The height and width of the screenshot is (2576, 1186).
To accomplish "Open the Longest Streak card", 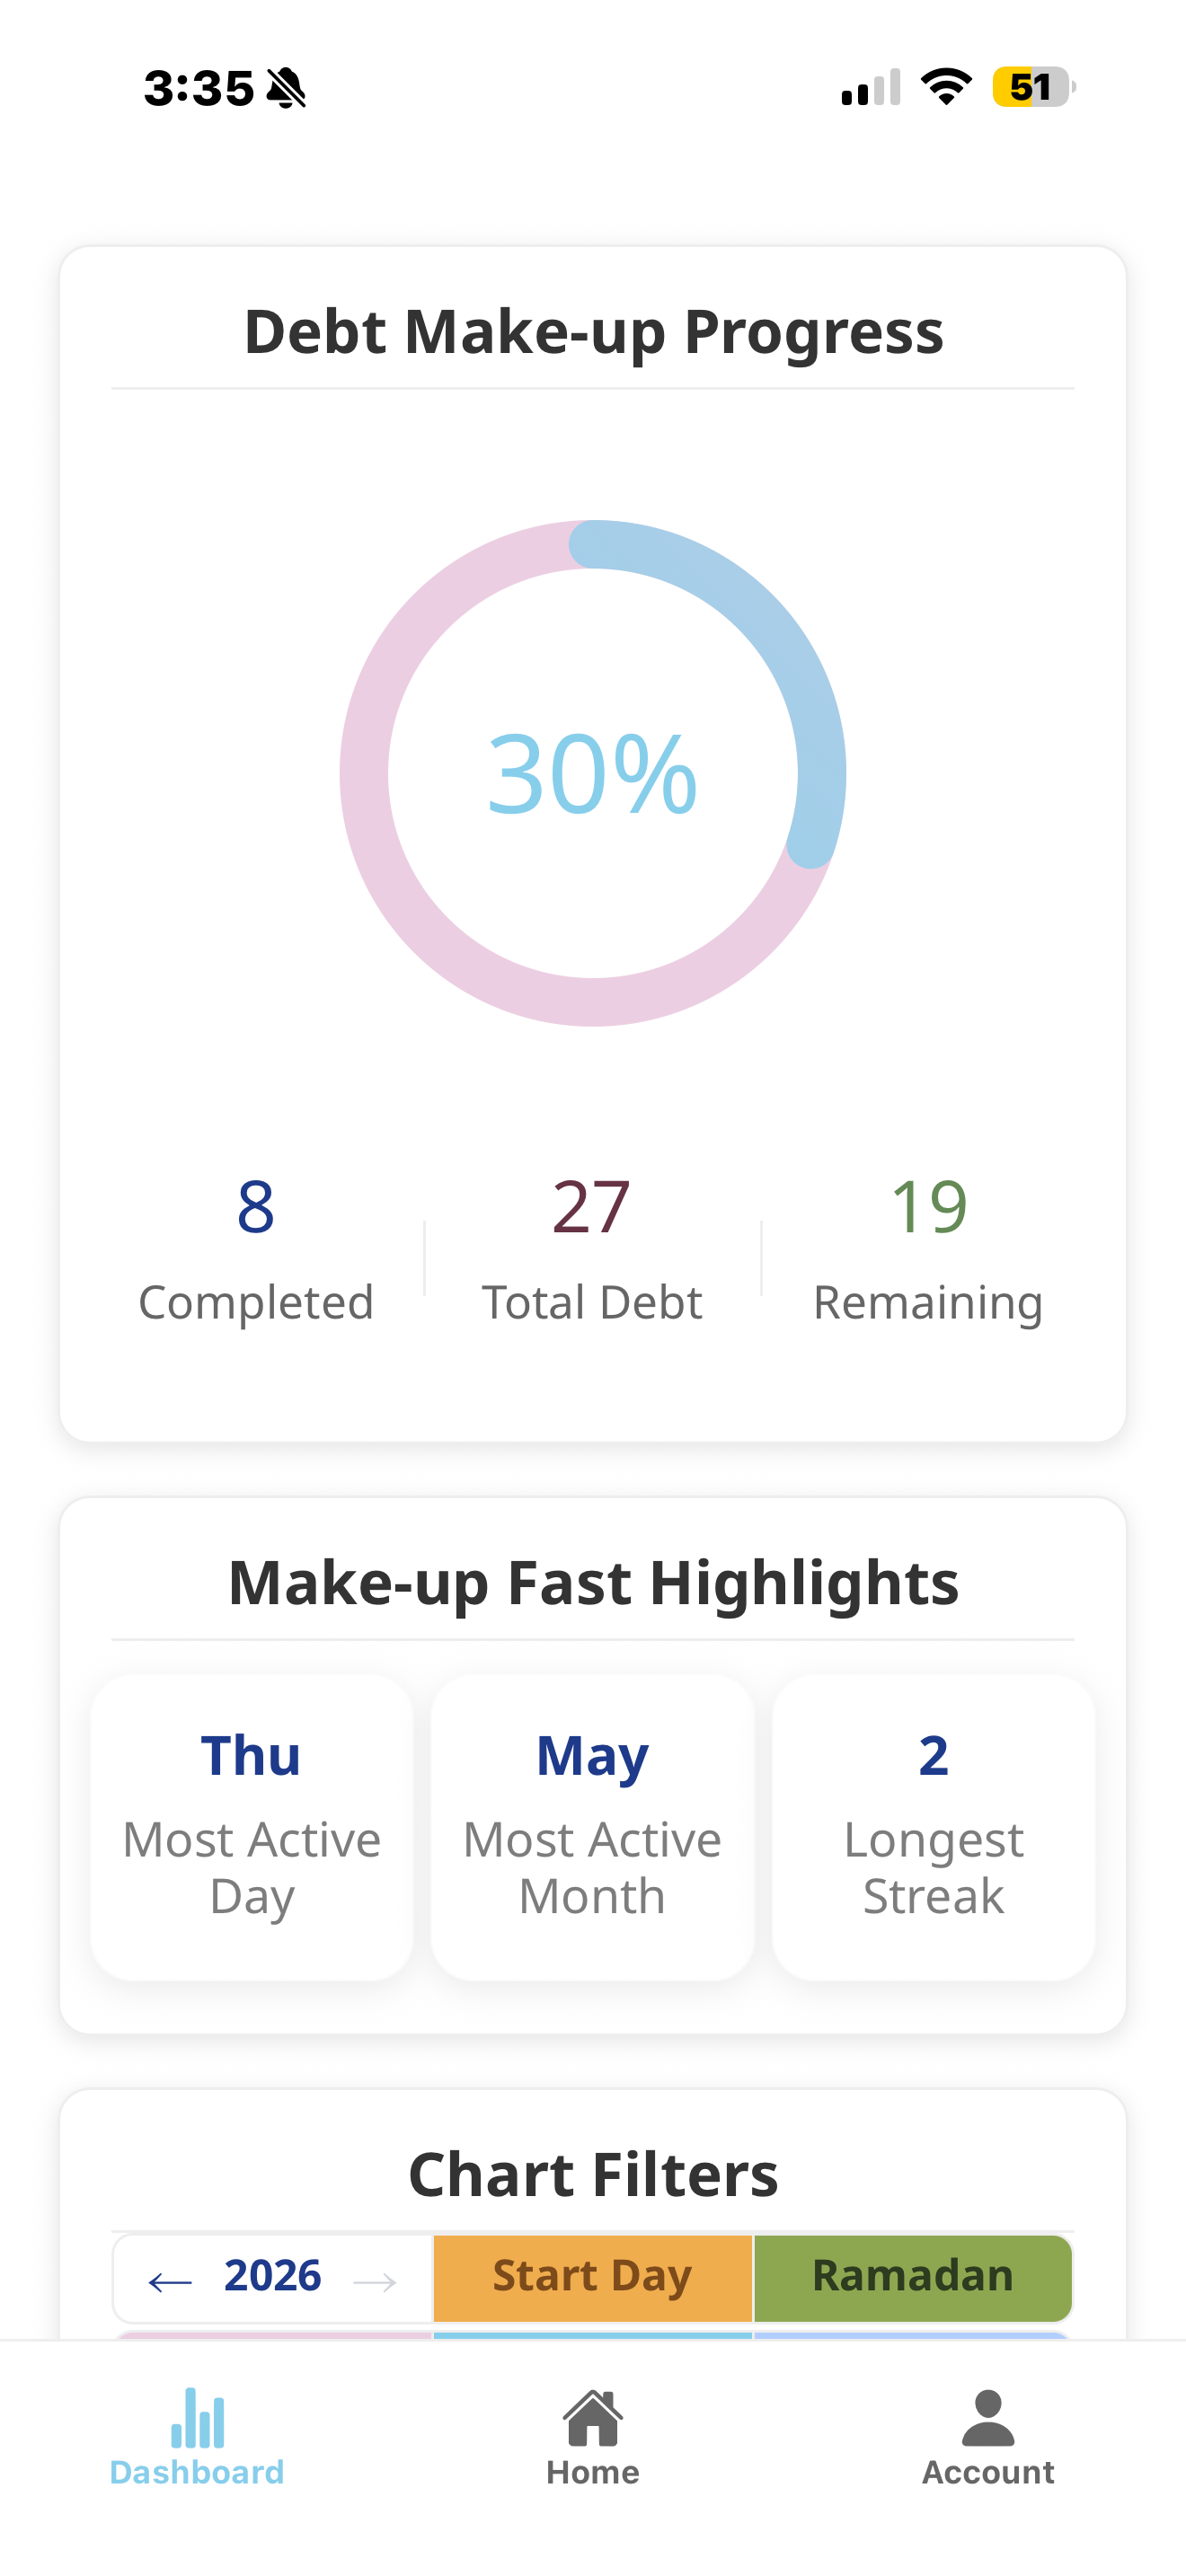I will click(x=933, y=1827).
